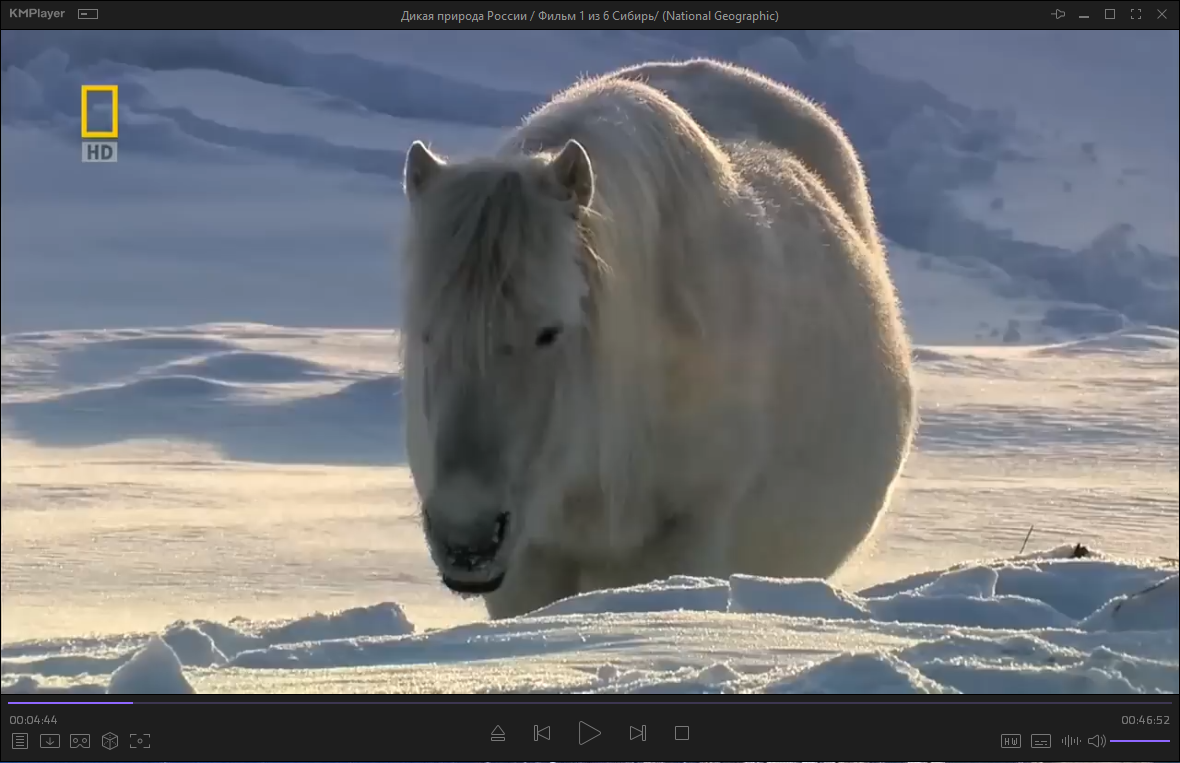Image resolution: width=1180 pixels, height=763 pixels.
Task: Switch to compact mode icon beside KMPlayer
Action: [x=88, y=14]
